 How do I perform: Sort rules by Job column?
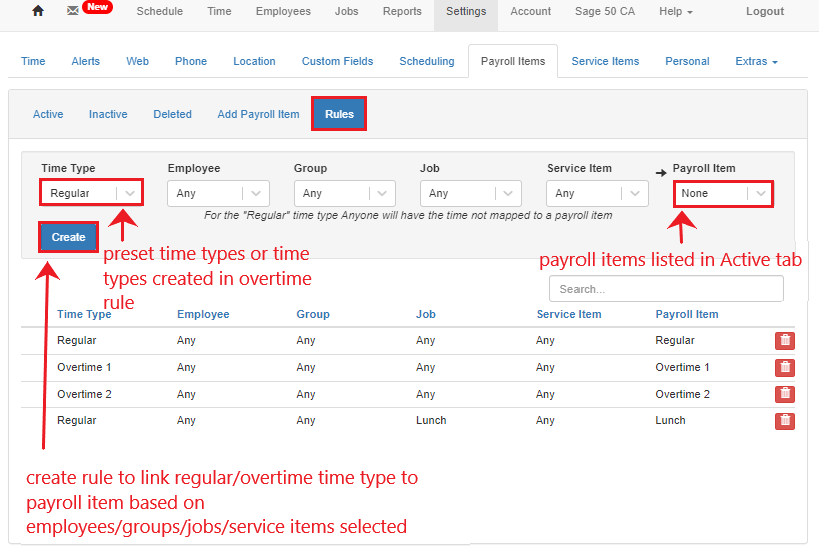(x=426, y=314)
